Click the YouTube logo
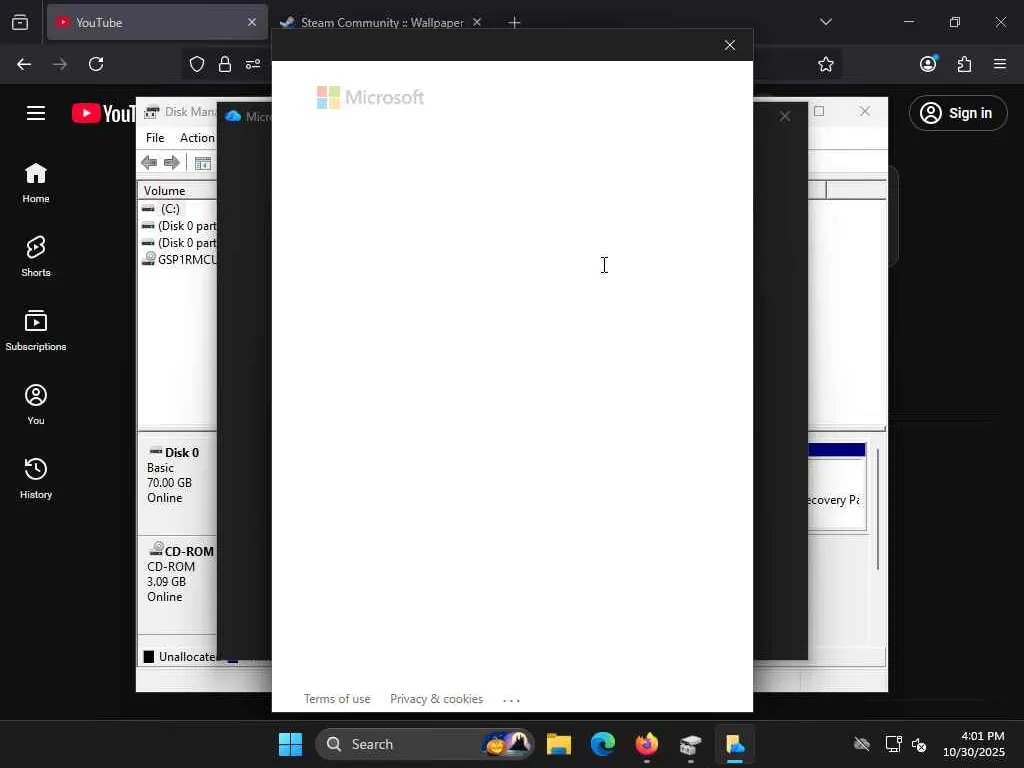Image resolution: width=1024 pixels, height=768 pixels. click(x=104, y=113)
